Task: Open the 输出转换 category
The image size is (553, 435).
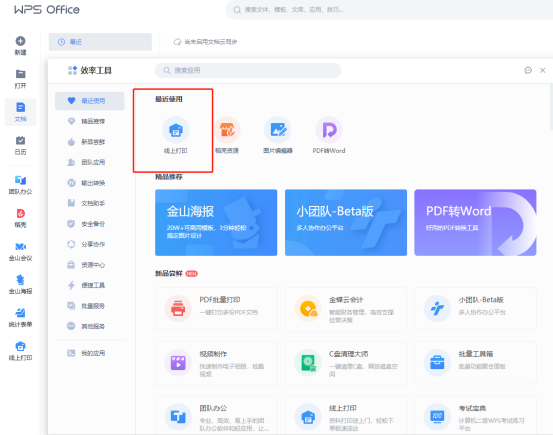Action: pos(90,183)
